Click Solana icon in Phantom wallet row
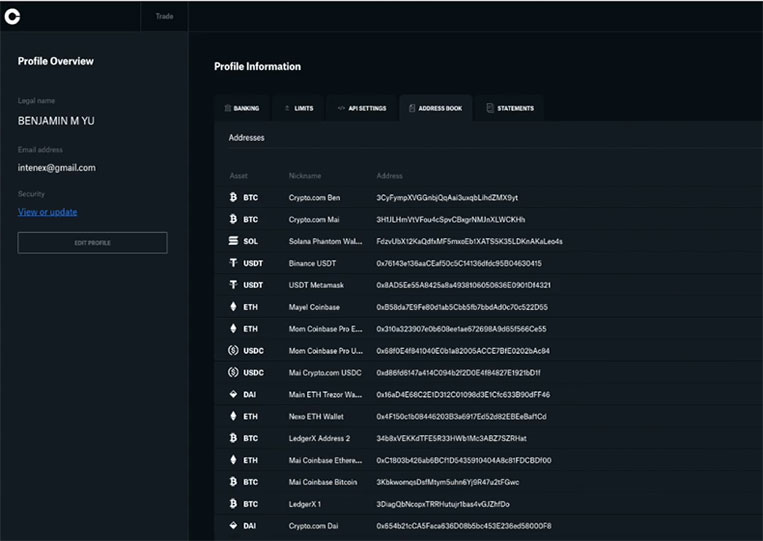 [233, 241]
